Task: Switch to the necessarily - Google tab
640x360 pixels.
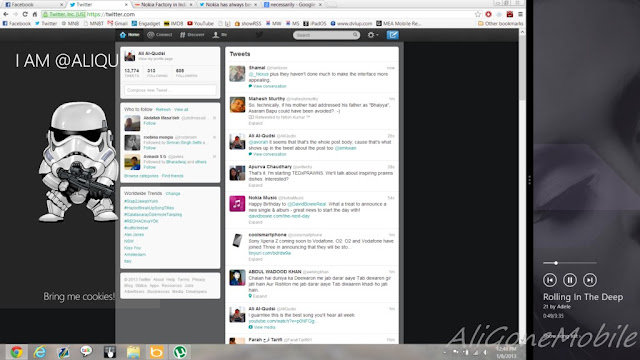Action: (x=292, y=4)
